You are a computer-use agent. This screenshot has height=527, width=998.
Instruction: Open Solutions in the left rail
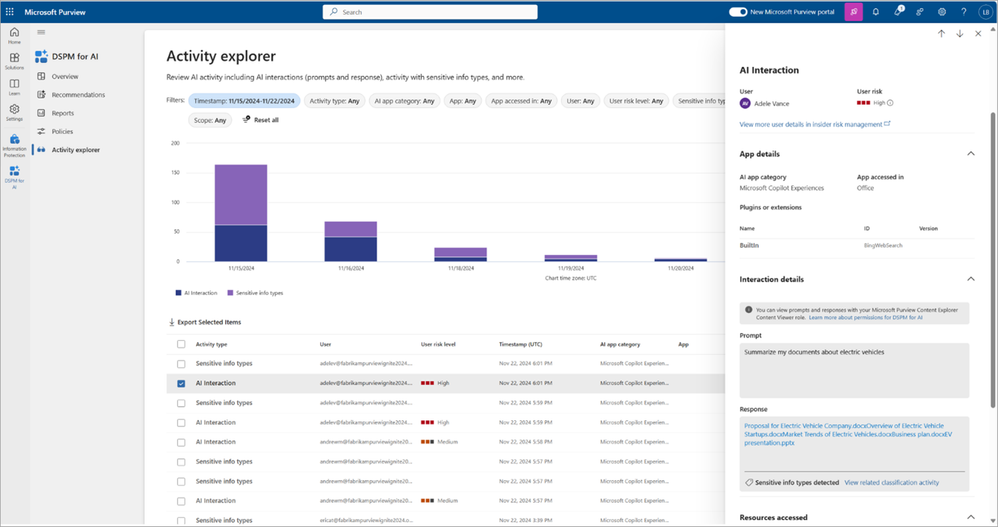click(x=14, y=60)
